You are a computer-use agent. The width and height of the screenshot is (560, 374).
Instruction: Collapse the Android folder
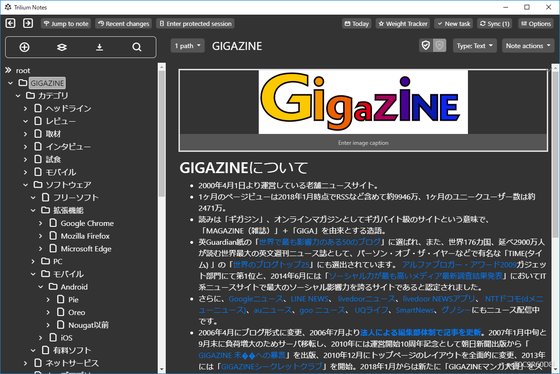40,287
